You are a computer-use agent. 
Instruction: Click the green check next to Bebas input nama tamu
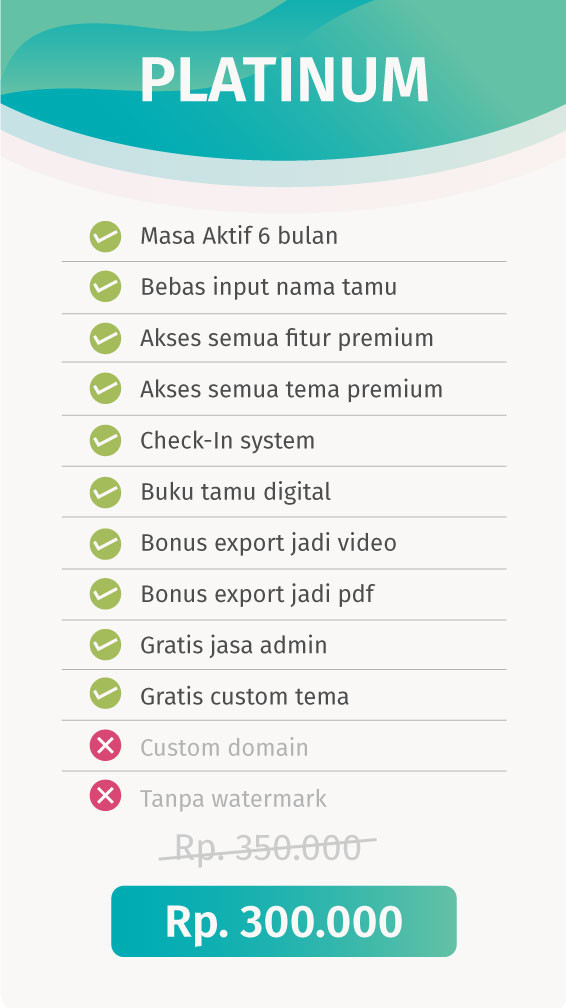point(105,287)
